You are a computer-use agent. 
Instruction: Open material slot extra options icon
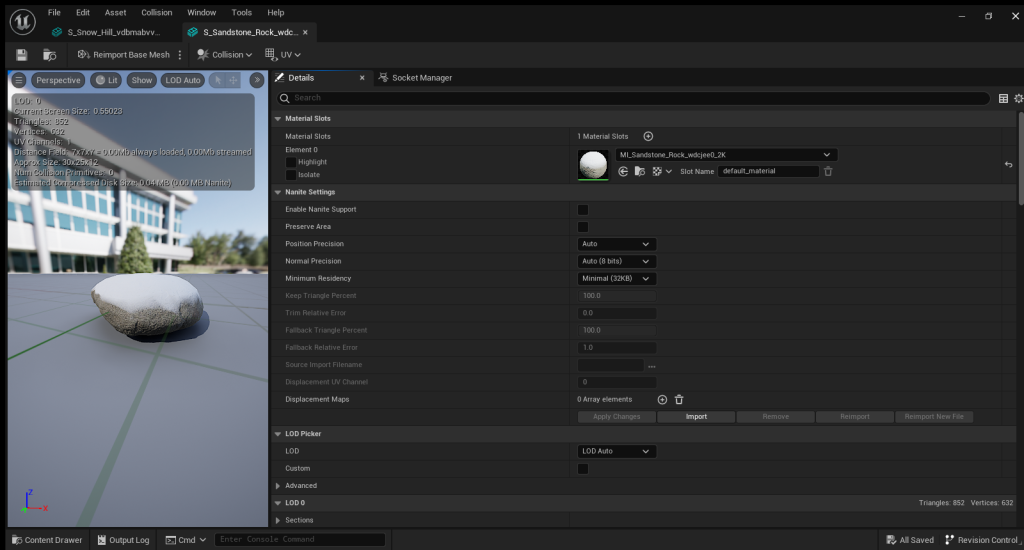pyautogui.click(x=662, y=171)
